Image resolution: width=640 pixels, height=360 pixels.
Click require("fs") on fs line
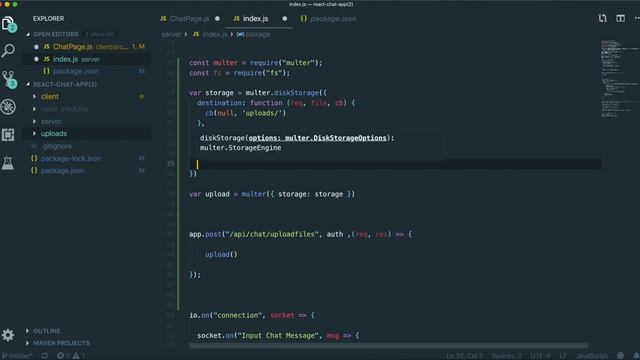coord(260,73)
